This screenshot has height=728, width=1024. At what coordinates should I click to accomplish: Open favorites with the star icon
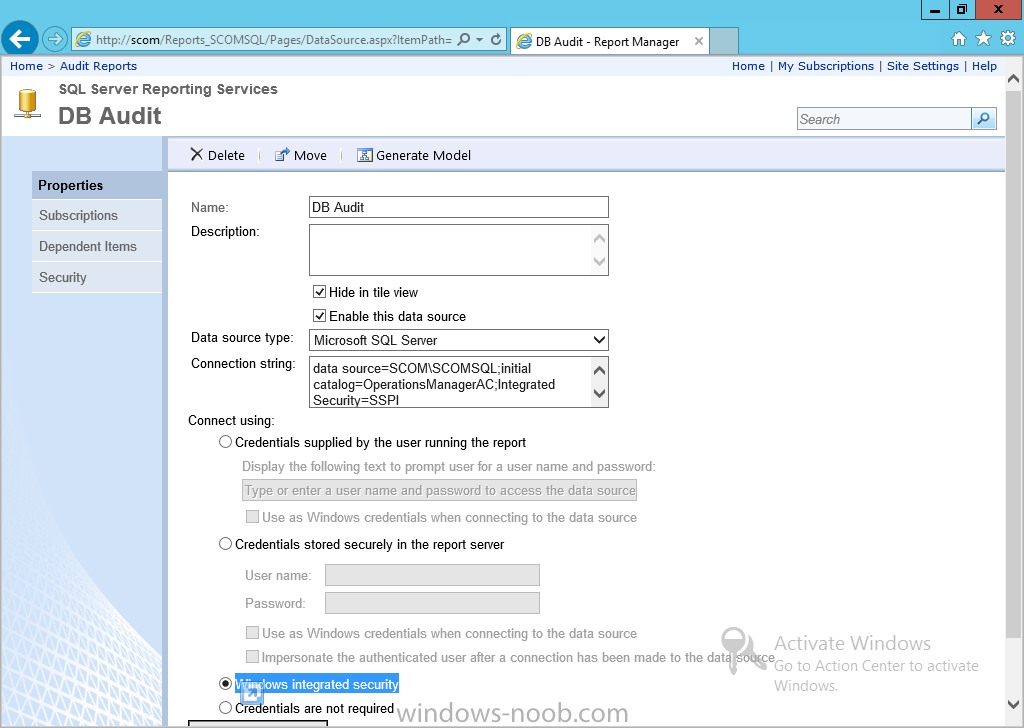983,39
